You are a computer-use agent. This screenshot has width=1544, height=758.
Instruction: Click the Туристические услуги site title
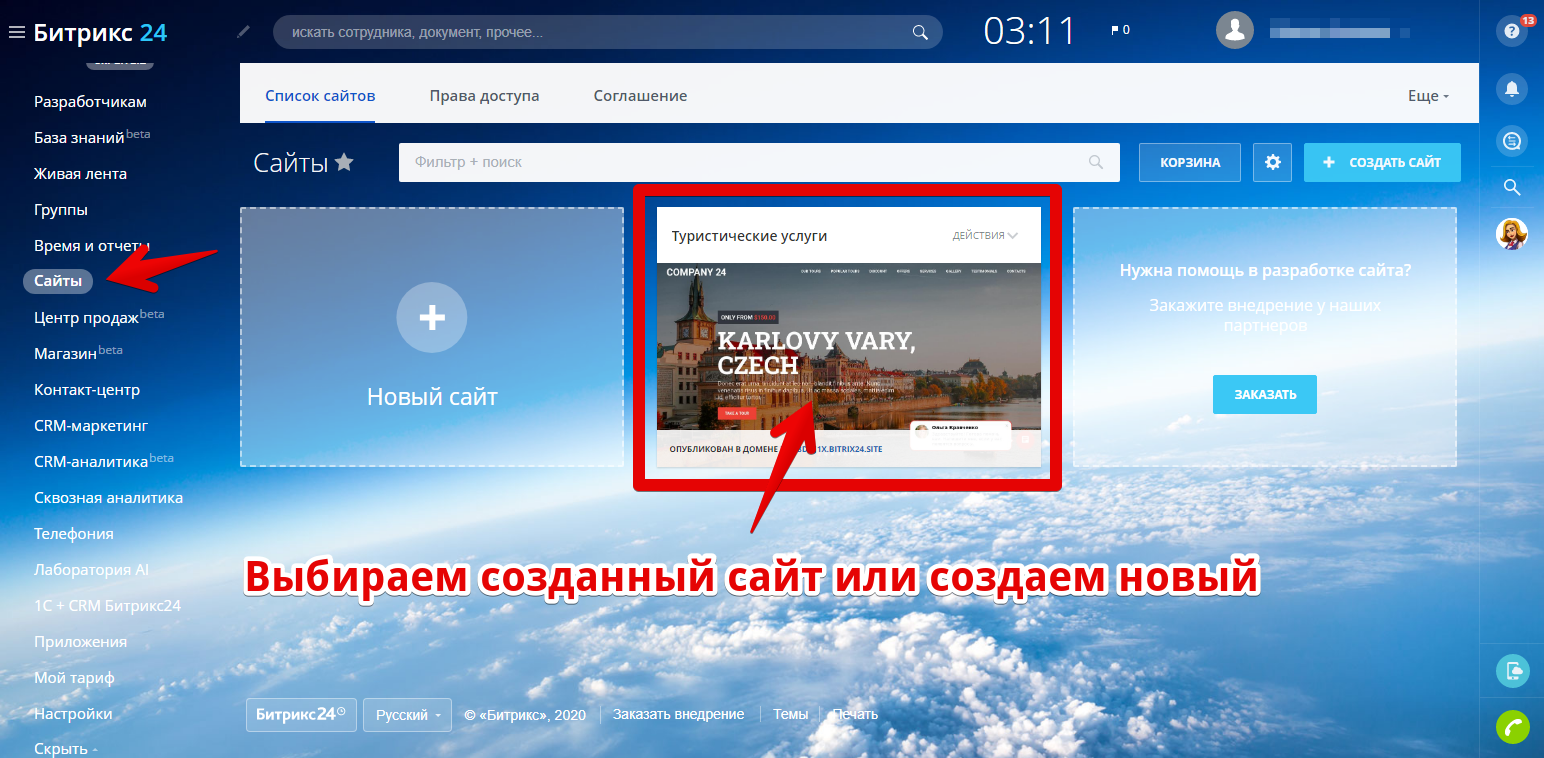tap(749, 236)
